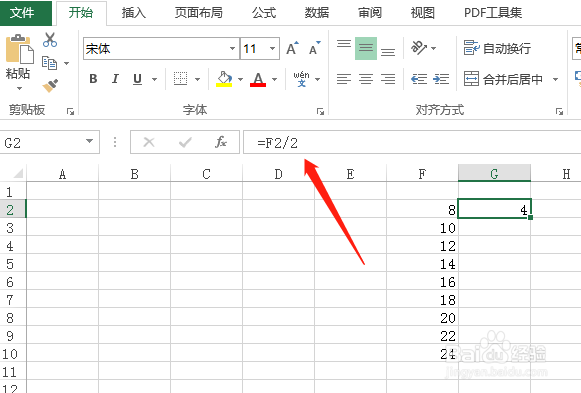Click the wén phonetic guide icon

tap(302, 79)
